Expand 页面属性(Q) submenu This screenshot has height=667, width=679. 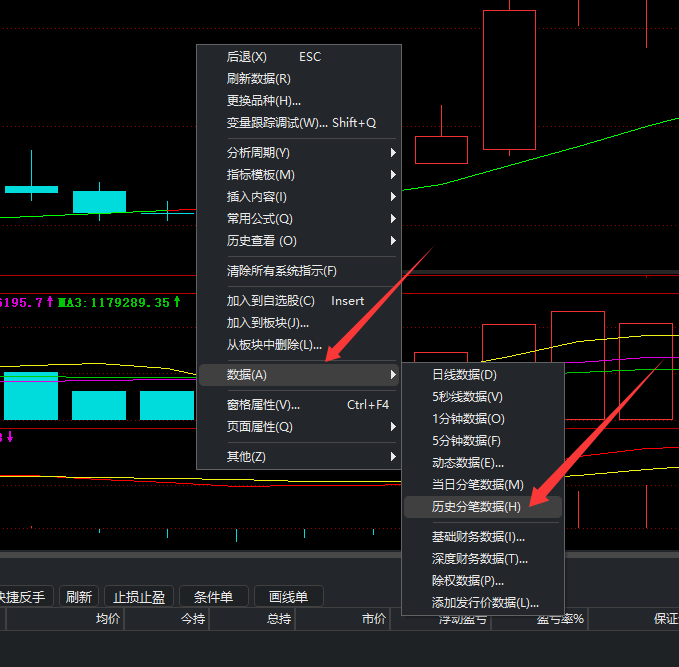click(260, 427)
